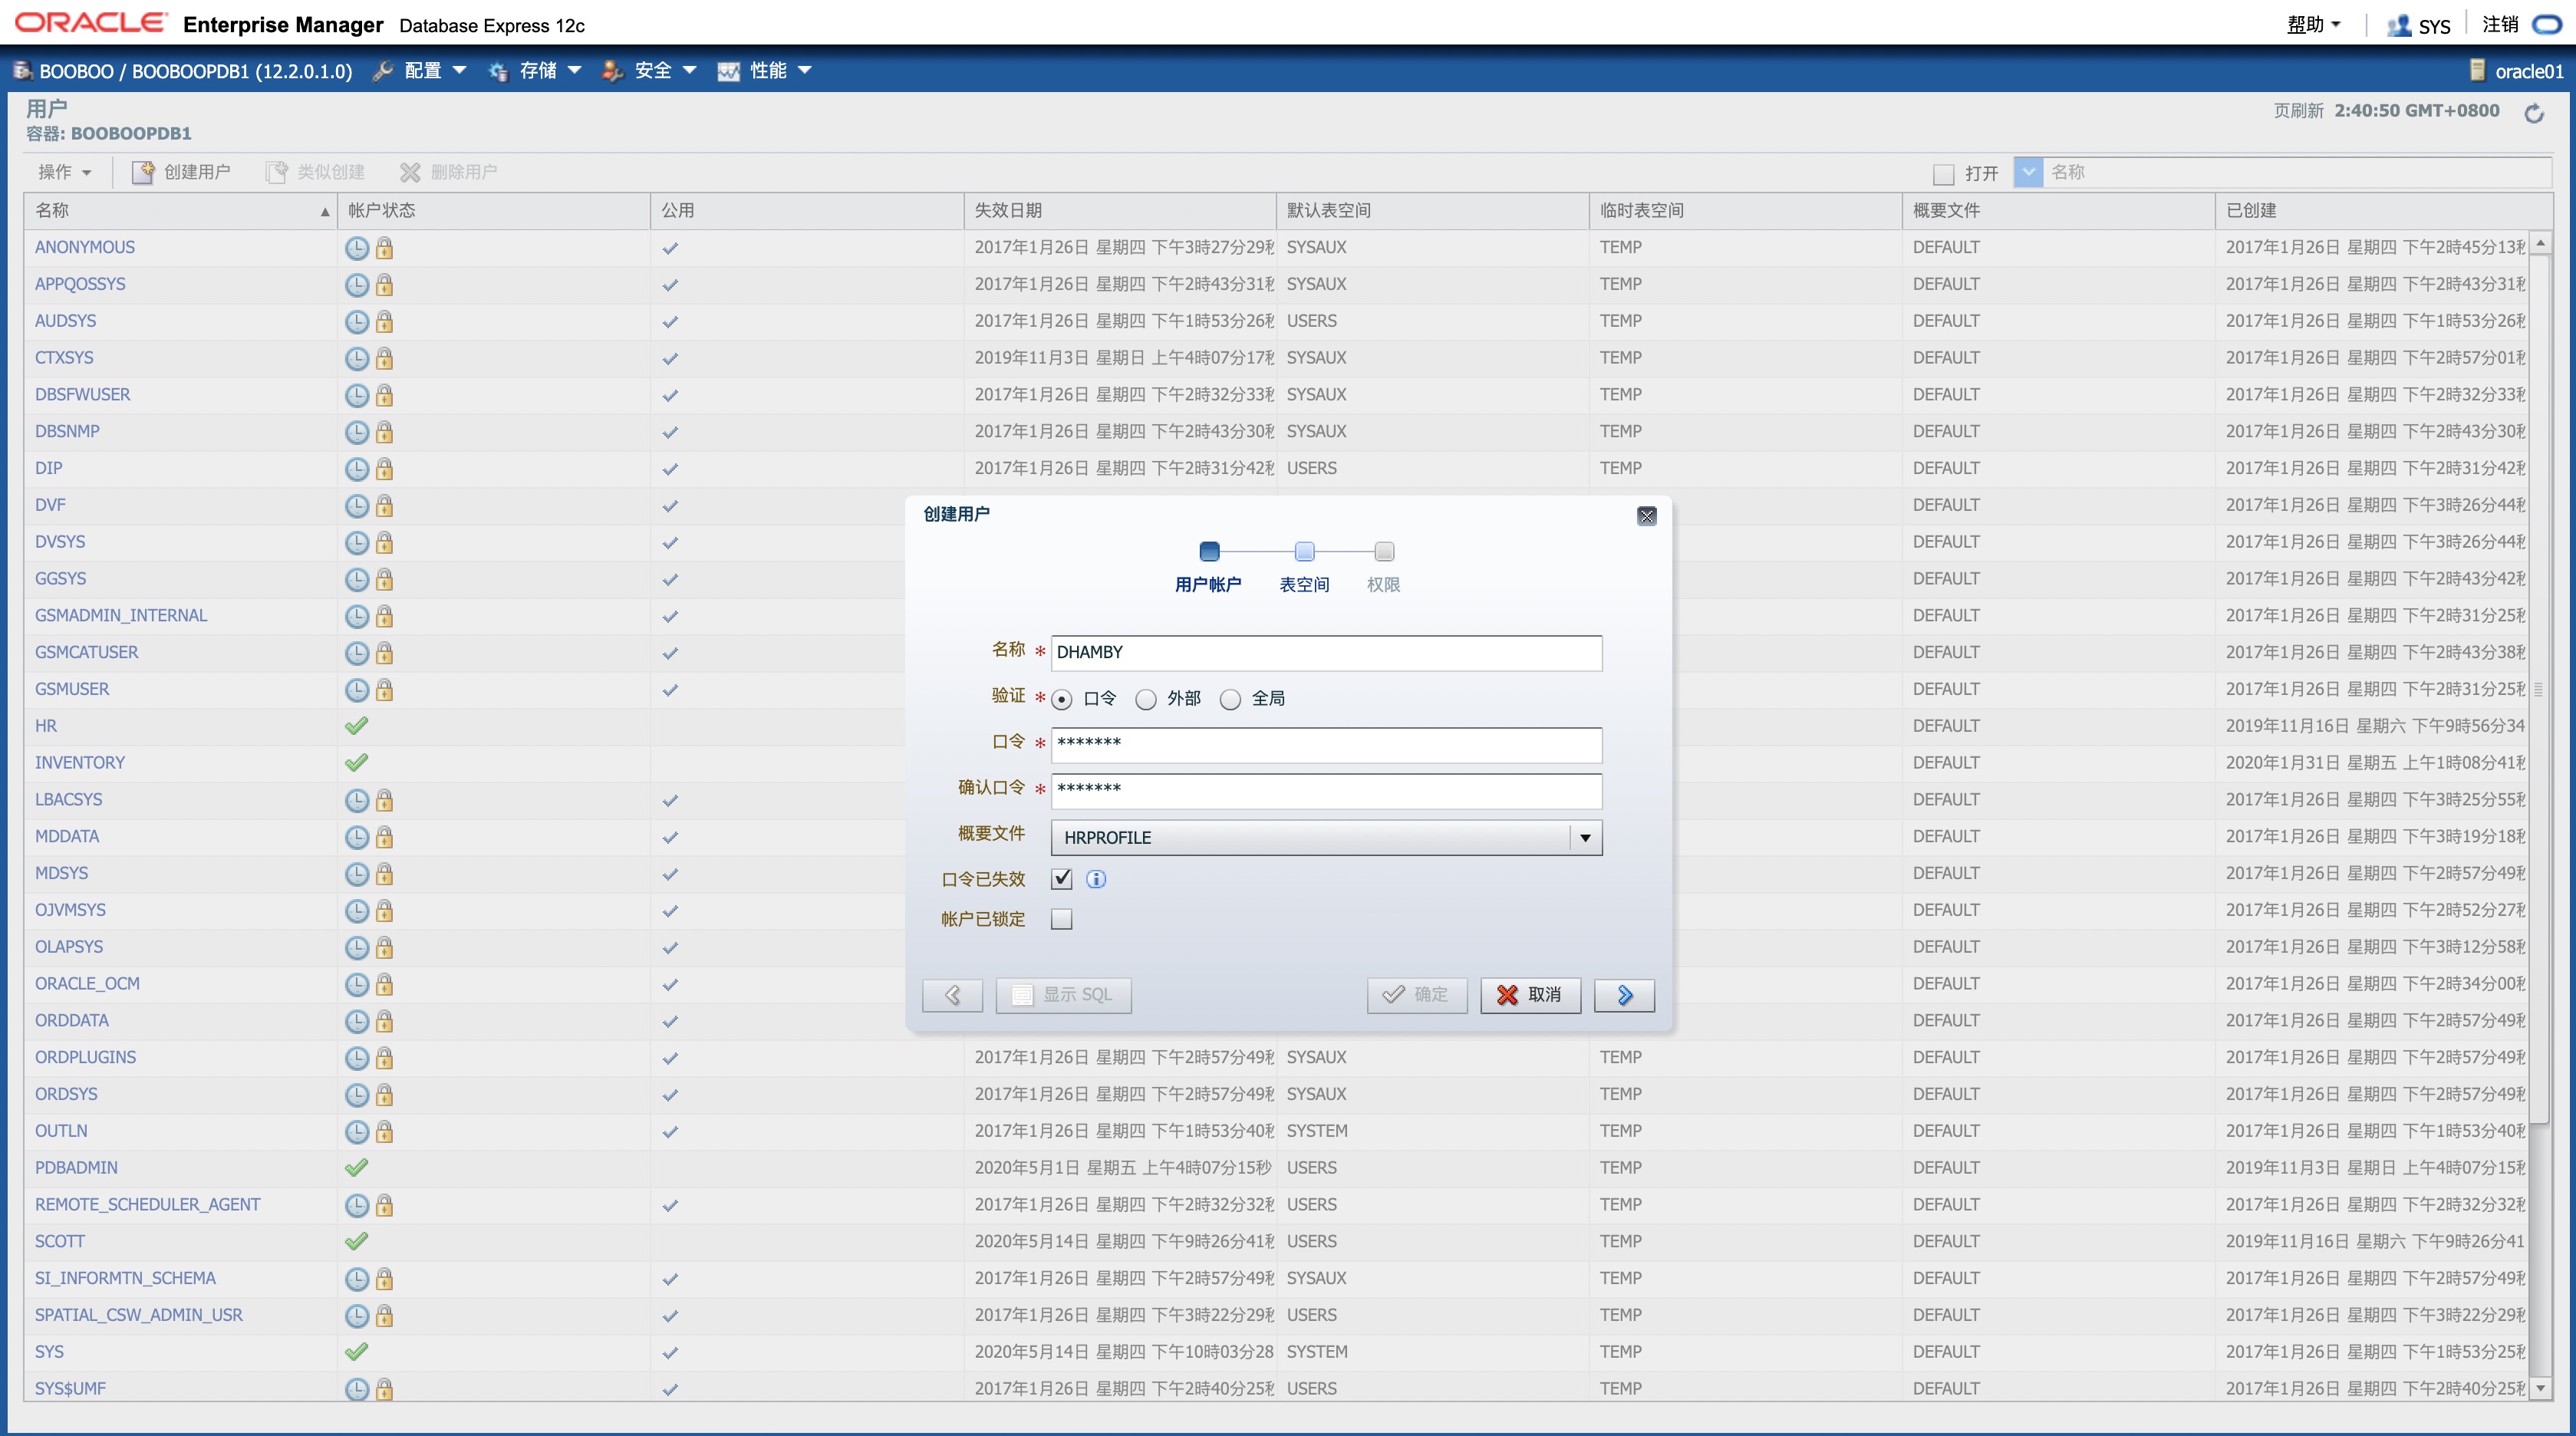Click lock icon in ANONYMOUS row
Image resolution: width=2576 pixels, height=1436 pixels.
[x=384, y=248]
